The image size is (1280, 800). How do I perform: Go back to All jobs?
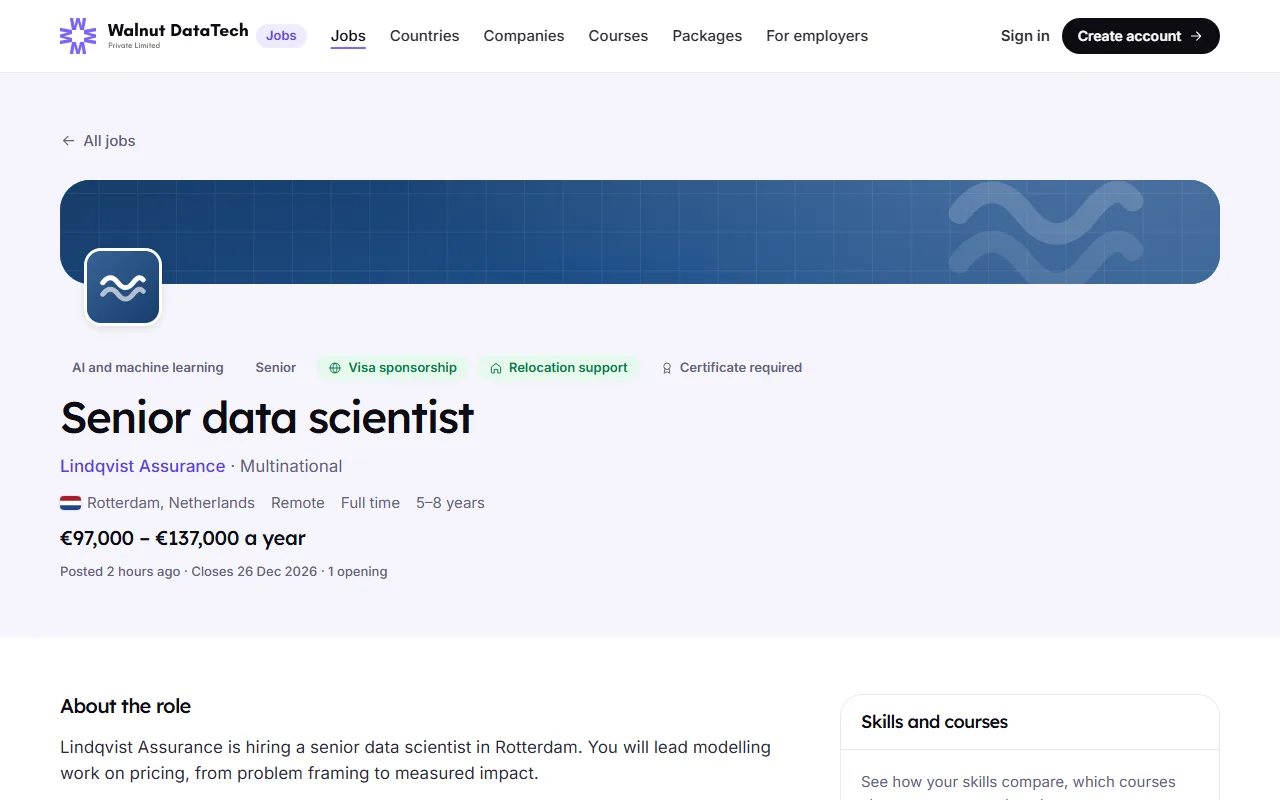point(98,141)
